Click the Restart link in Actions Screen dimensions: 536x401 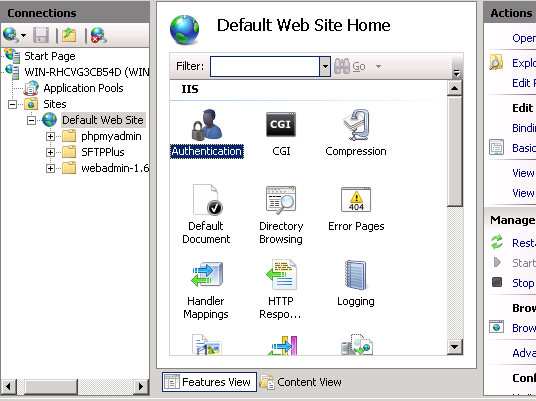pyautogui.click(x=524, y=243)
